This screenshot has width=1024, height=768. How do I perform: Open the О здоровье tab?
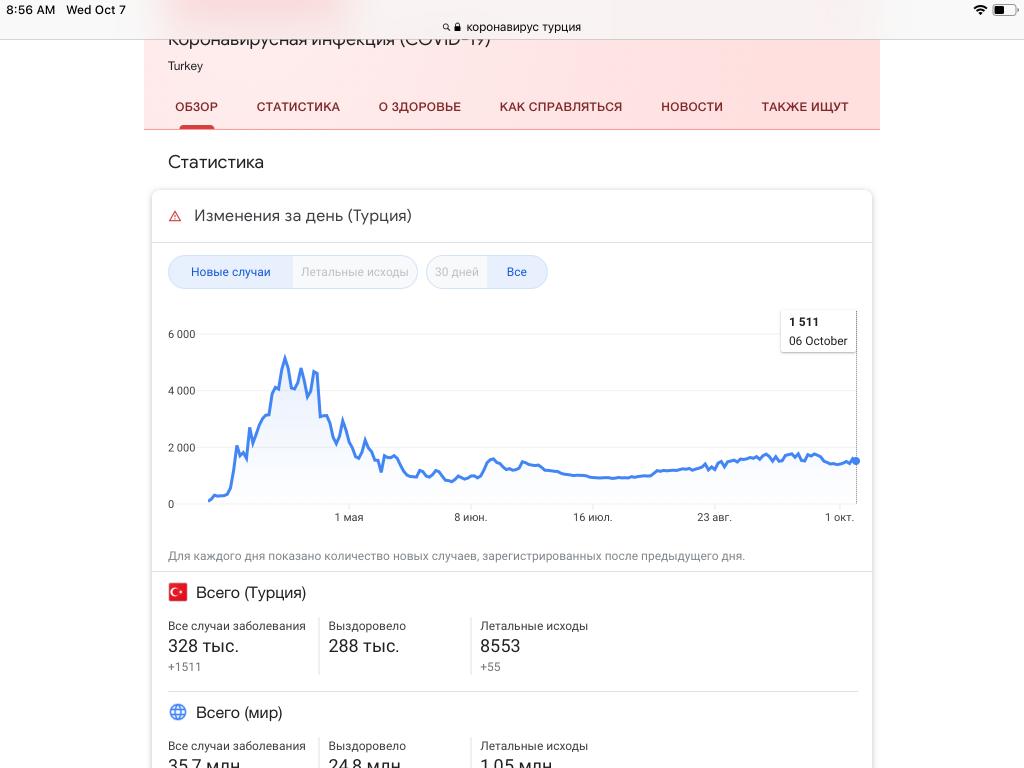click(x=420, y=107)
